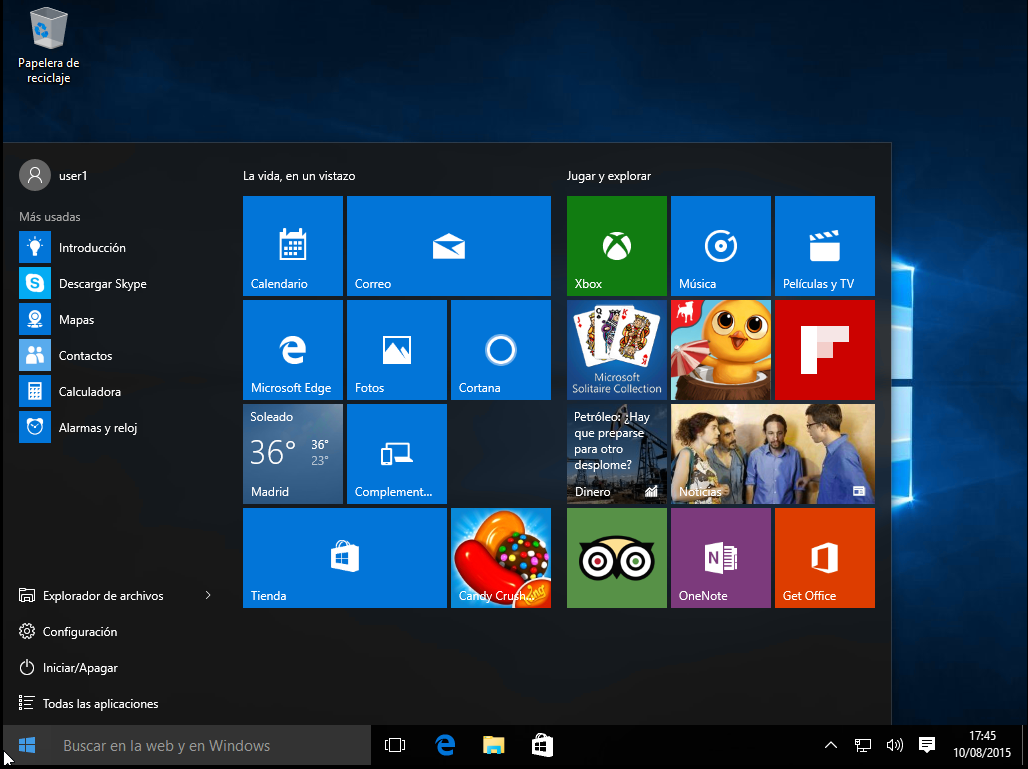The image size is (1028, 769).
Task: Open Iniciar/Apagar power options
Action: tap(80, 668)
